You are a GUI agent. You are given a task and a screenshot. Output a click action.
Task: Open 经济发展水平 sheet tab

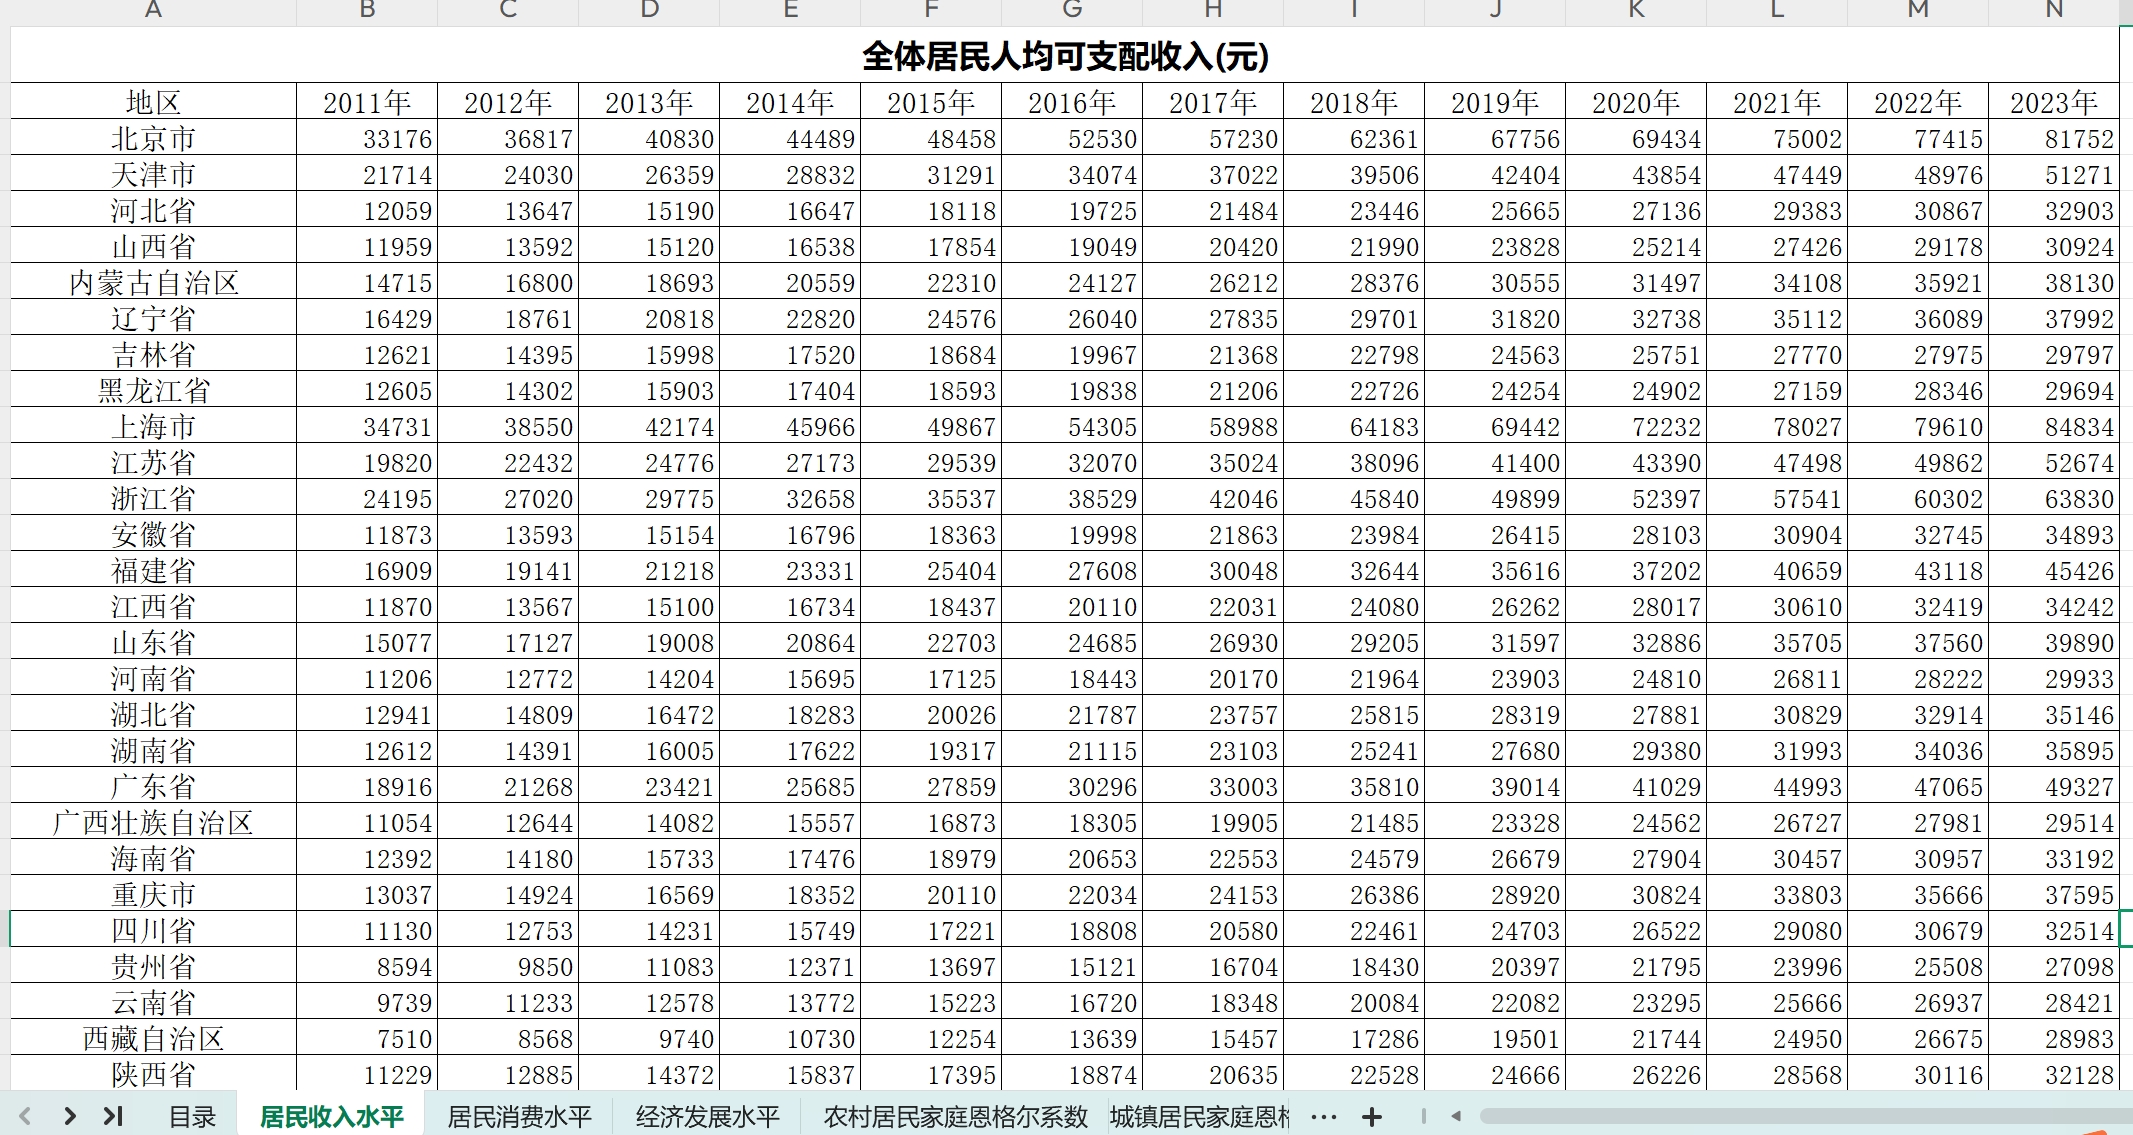tap(707, 1117)
